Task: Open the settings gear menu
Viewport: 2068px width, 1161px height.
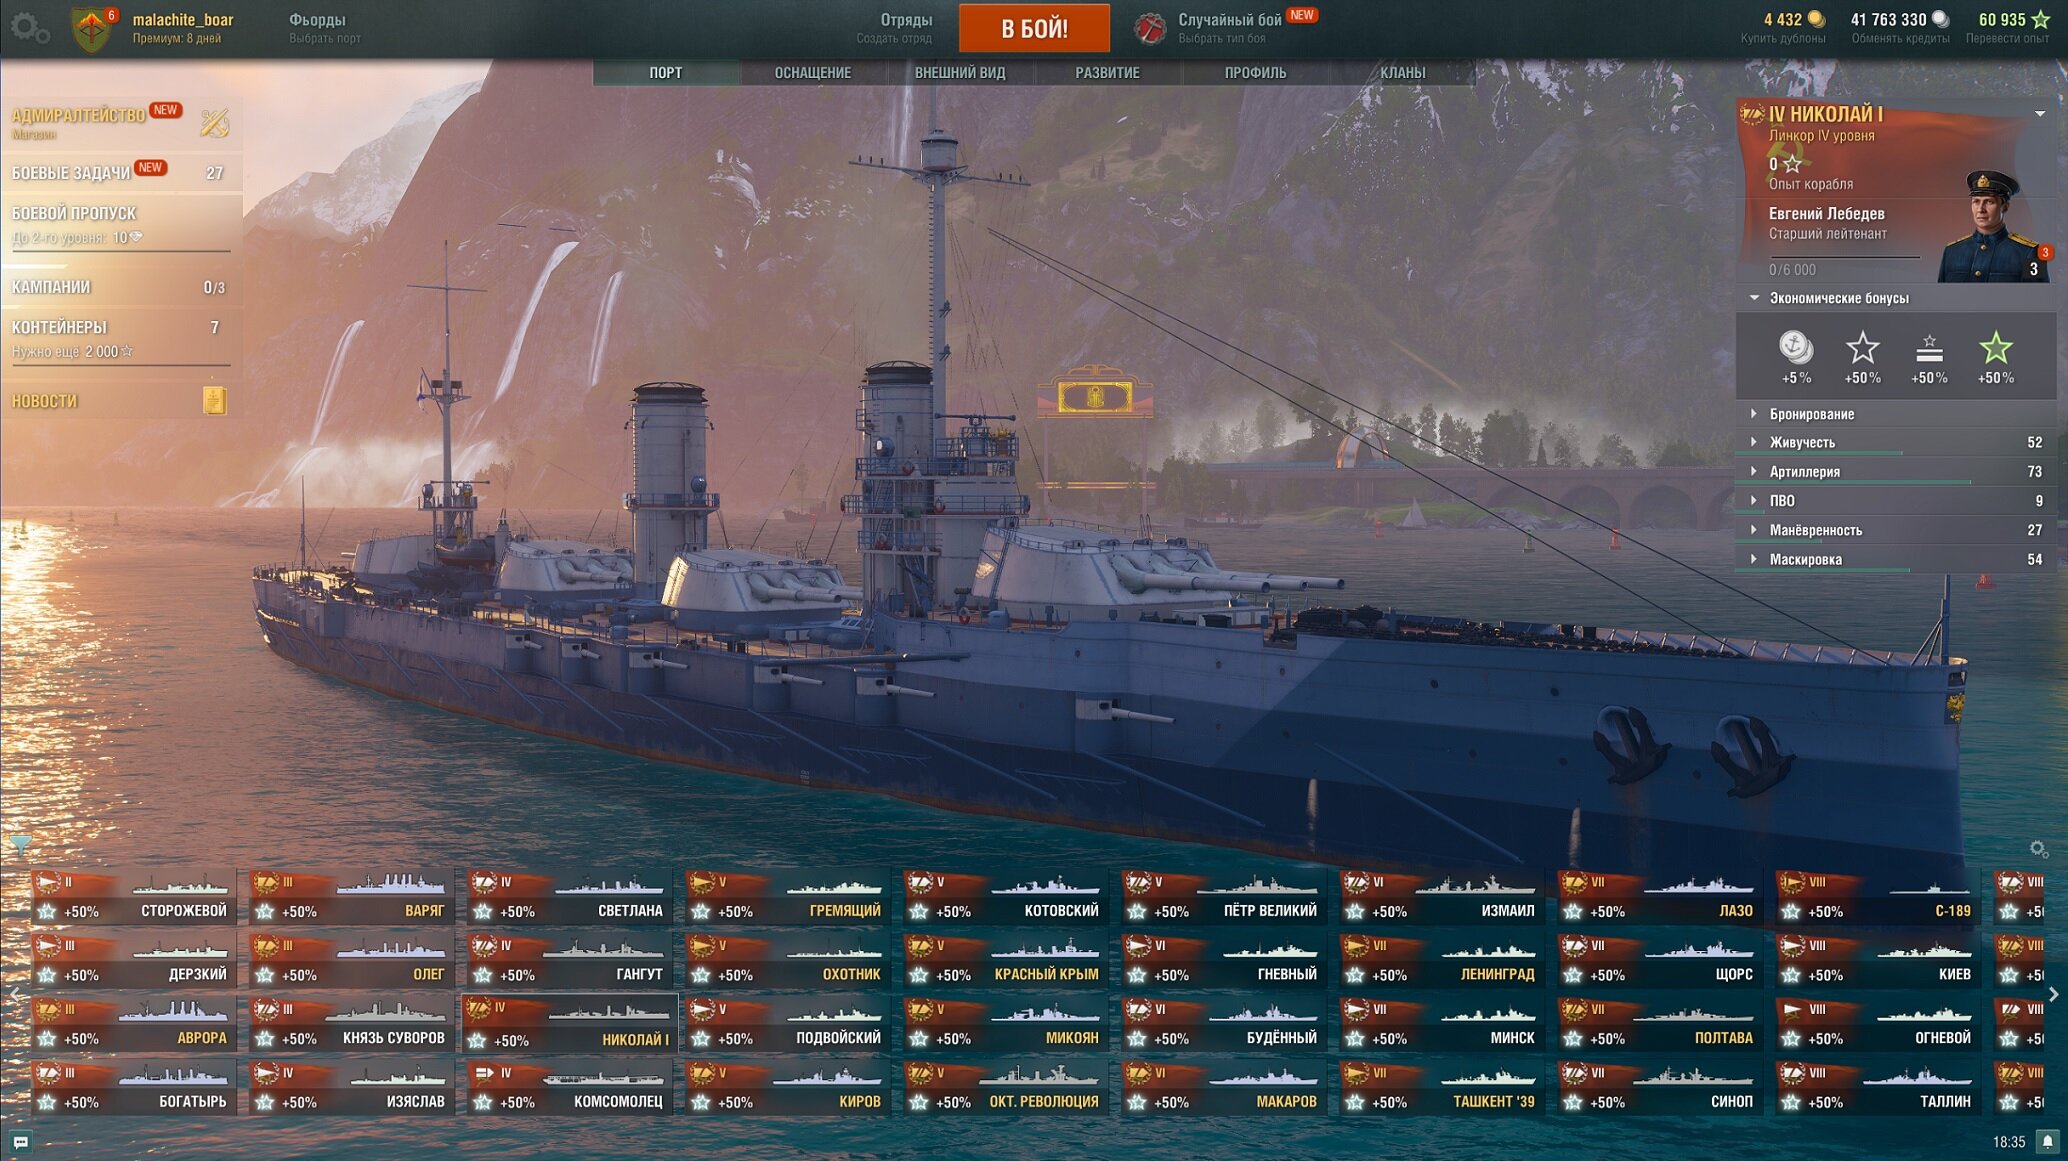Action: pos(28,27)
